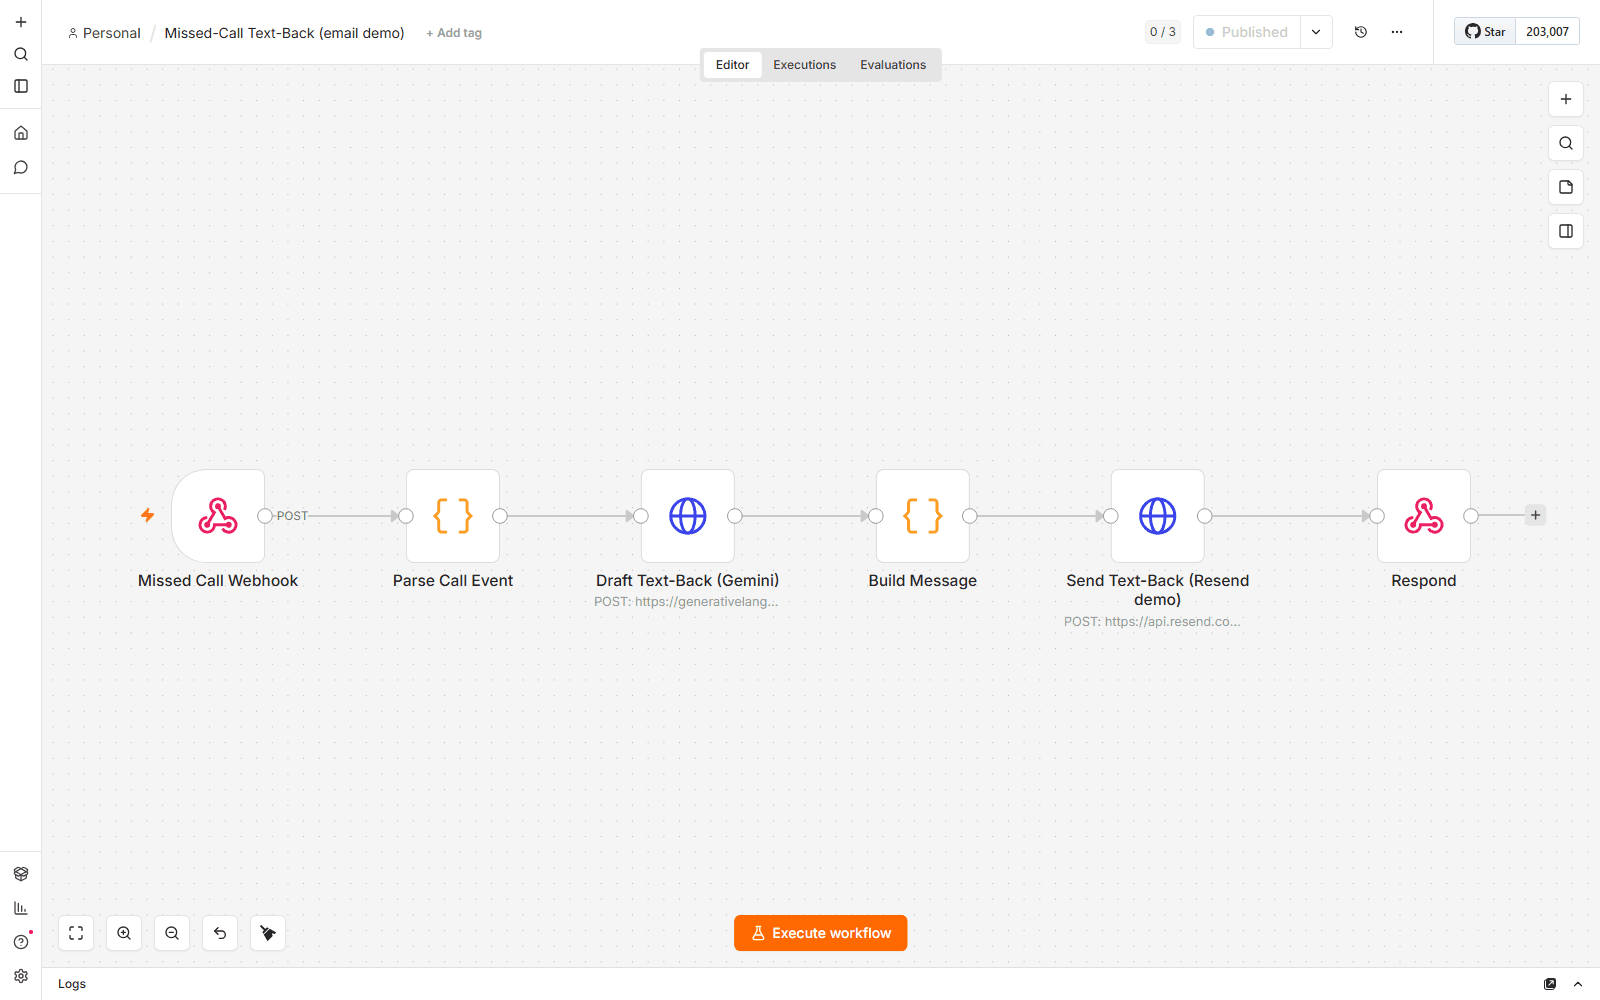
Task: Open the insights chart icon
Action: point(21,908)
